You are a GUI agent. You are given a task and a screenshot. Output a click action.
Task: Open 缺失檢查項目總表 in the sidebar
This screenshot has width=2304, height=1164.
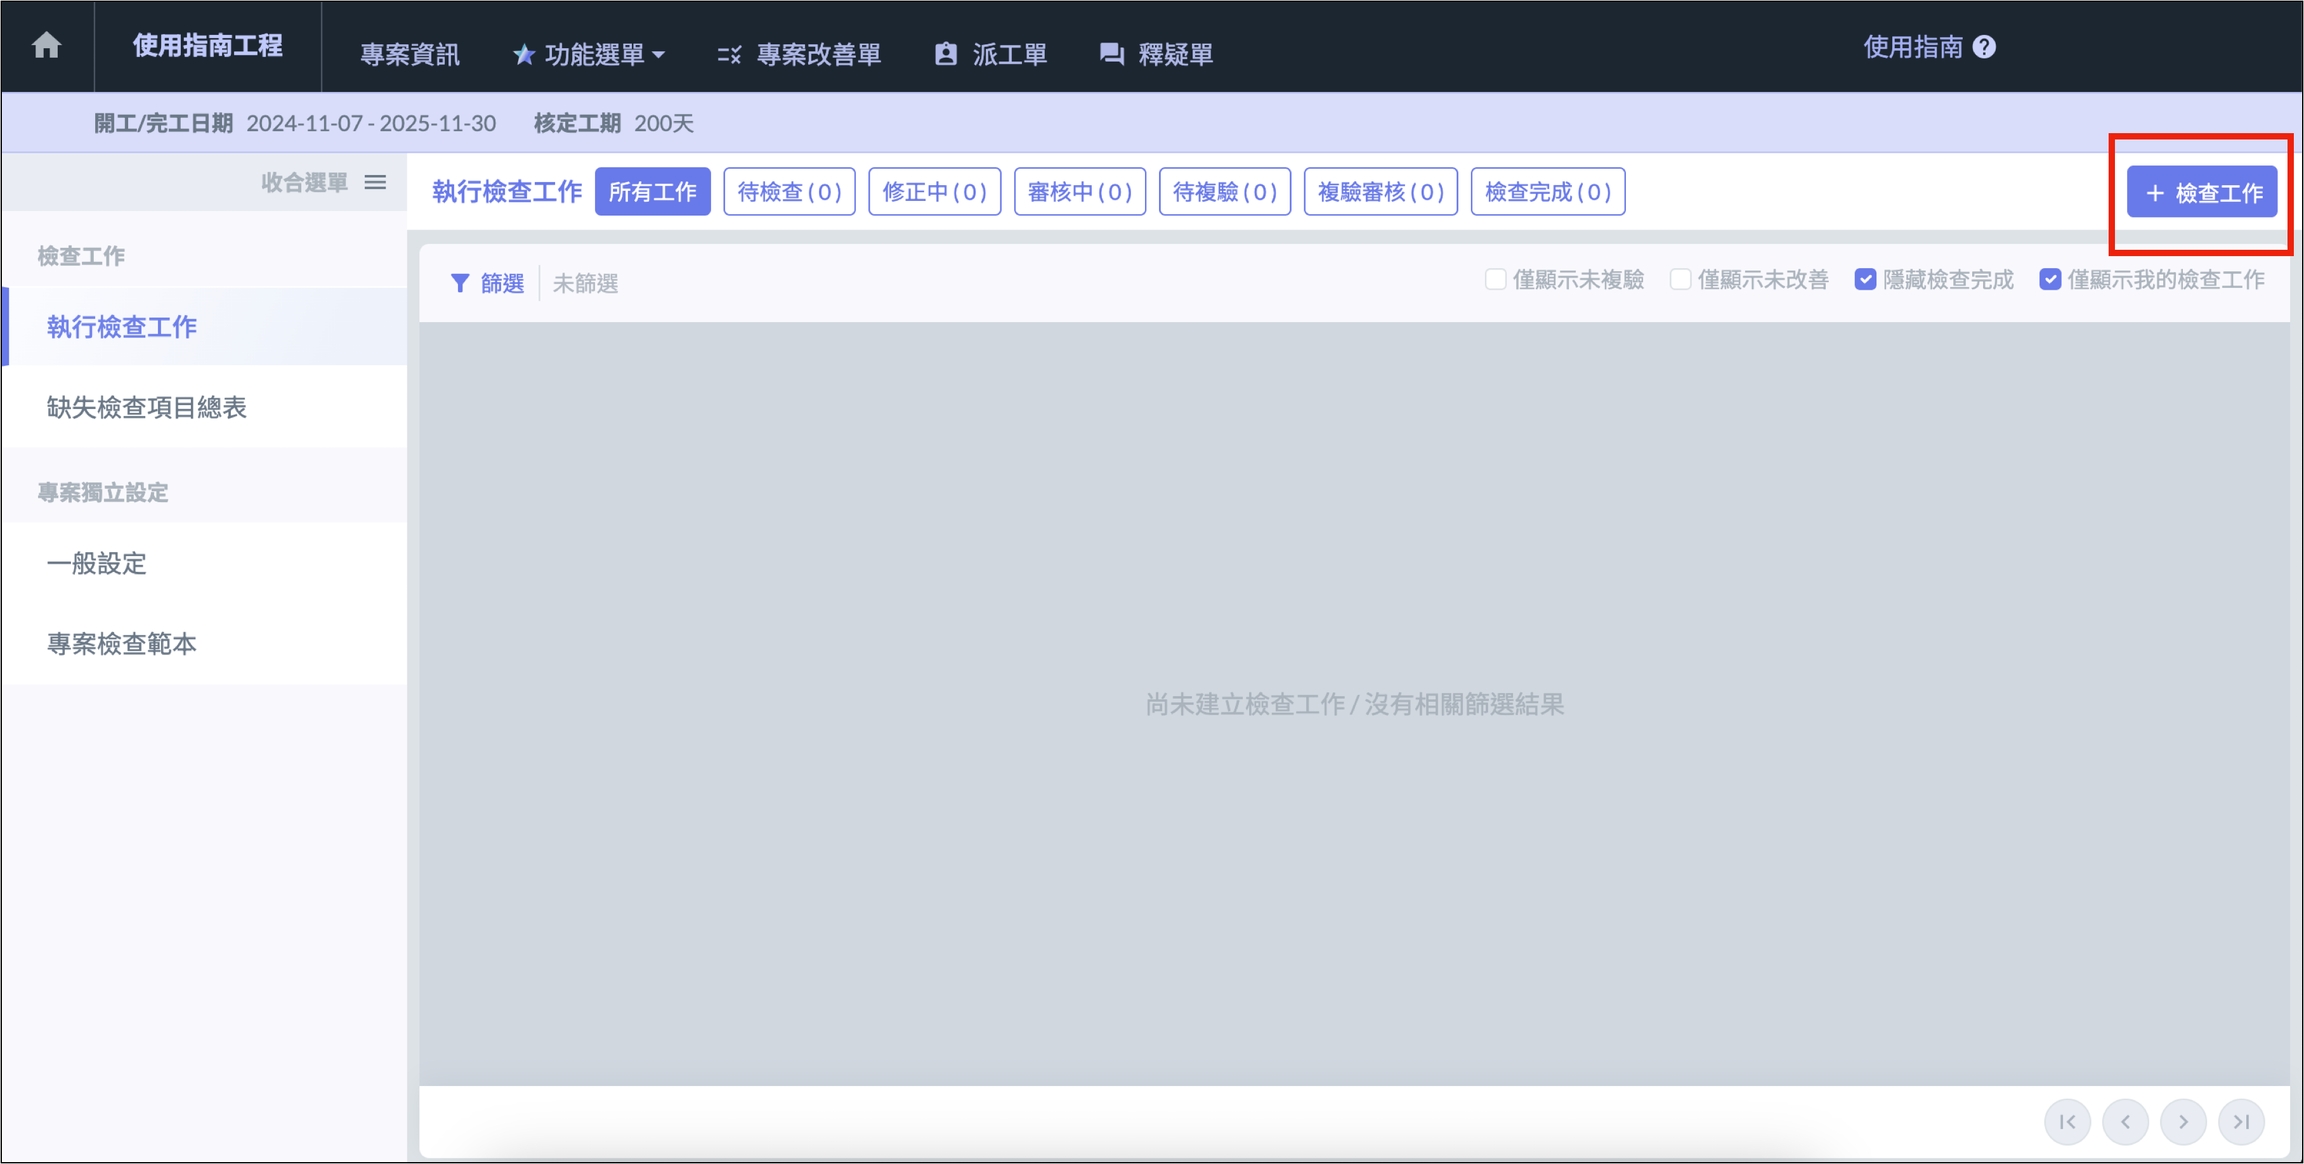pos(147,407)
